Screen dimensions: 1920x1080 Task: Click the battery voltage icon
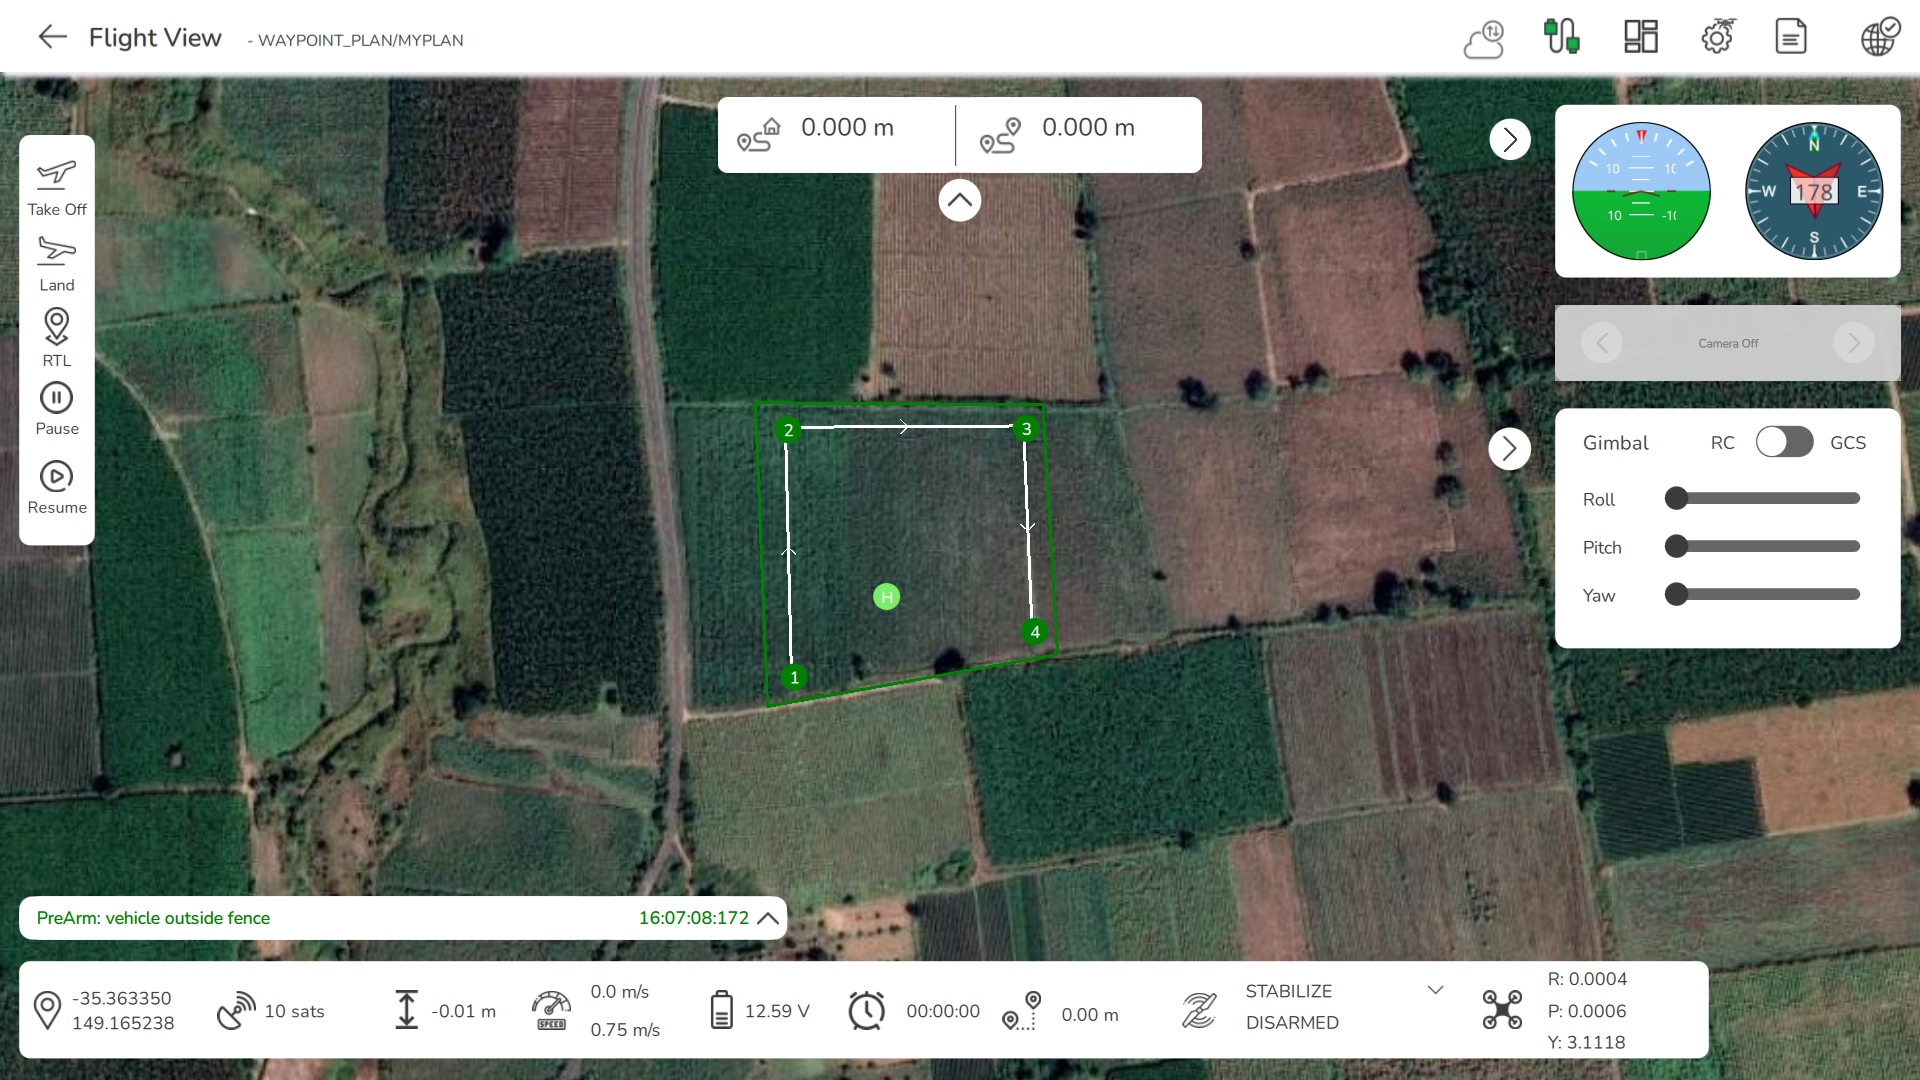723,1010
